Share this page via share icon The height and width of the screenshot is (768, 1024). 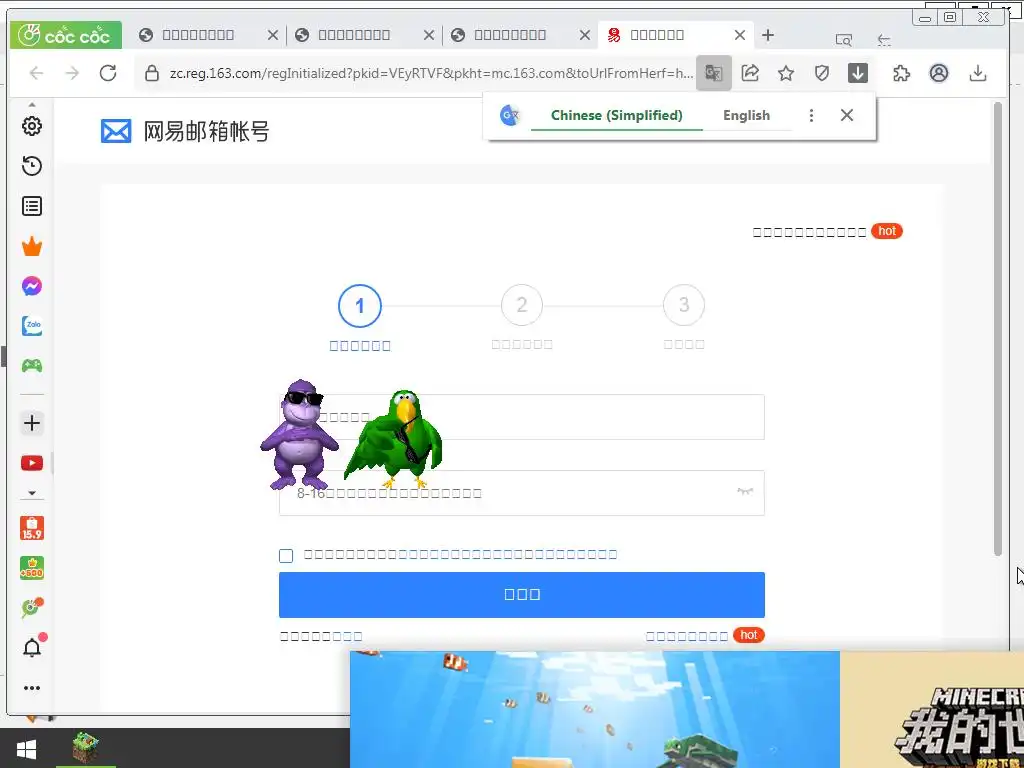coord(750,73)
